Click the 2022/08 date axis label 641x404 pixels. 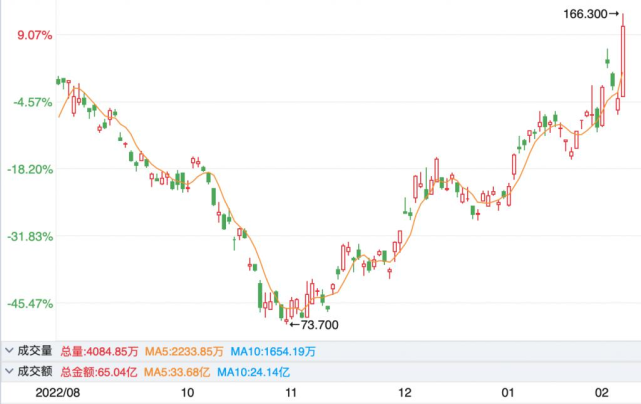(60, 392)
